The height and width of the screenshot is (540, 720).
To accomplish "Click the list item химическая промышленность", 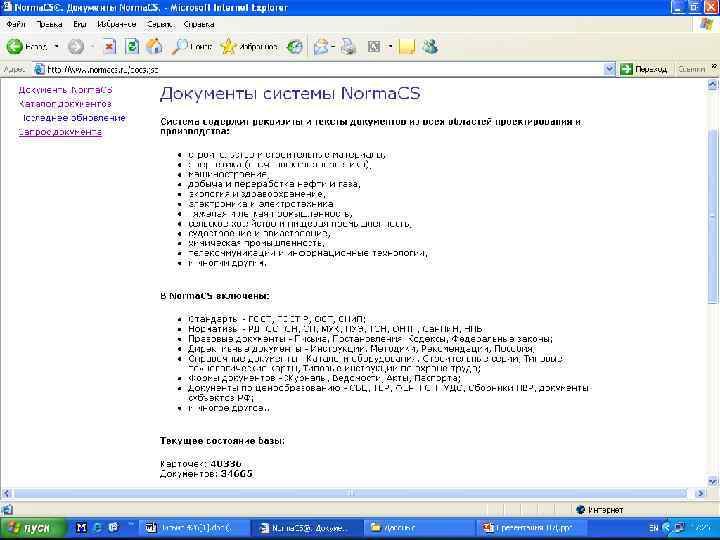I will pyautogui.click(x=256, y=243).
